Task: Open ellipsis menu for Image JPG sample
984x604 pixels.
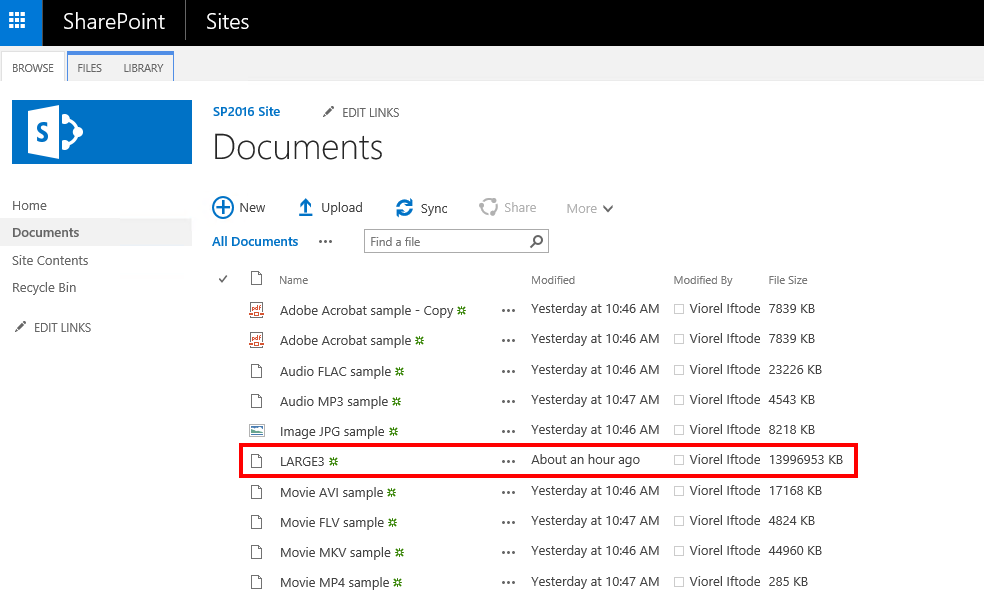Action: (508, 431)
